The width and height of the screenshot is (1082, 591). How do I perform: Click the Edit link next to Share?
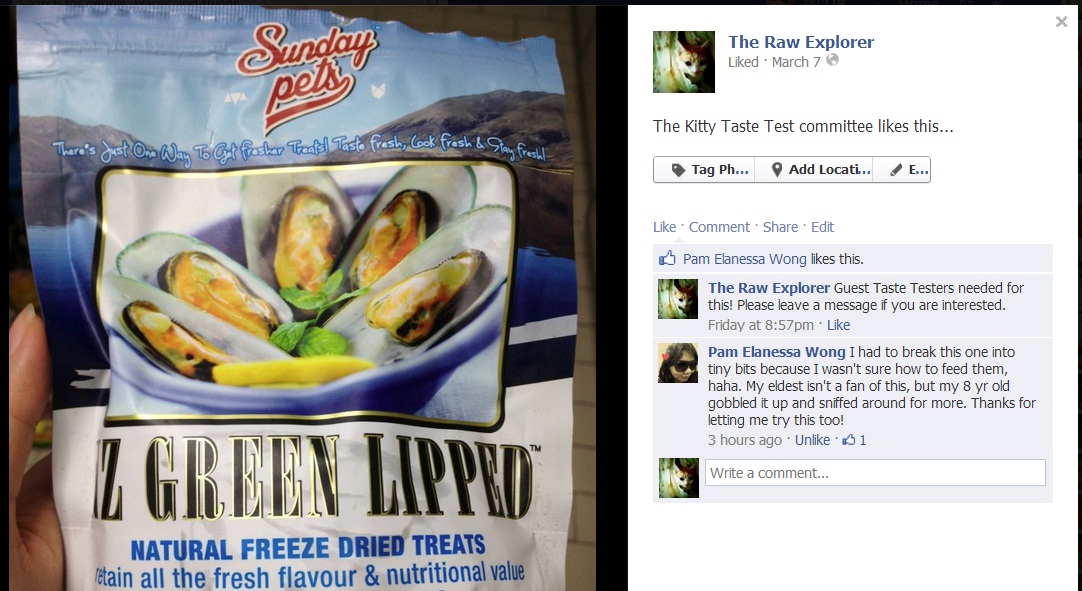(823, 227)
